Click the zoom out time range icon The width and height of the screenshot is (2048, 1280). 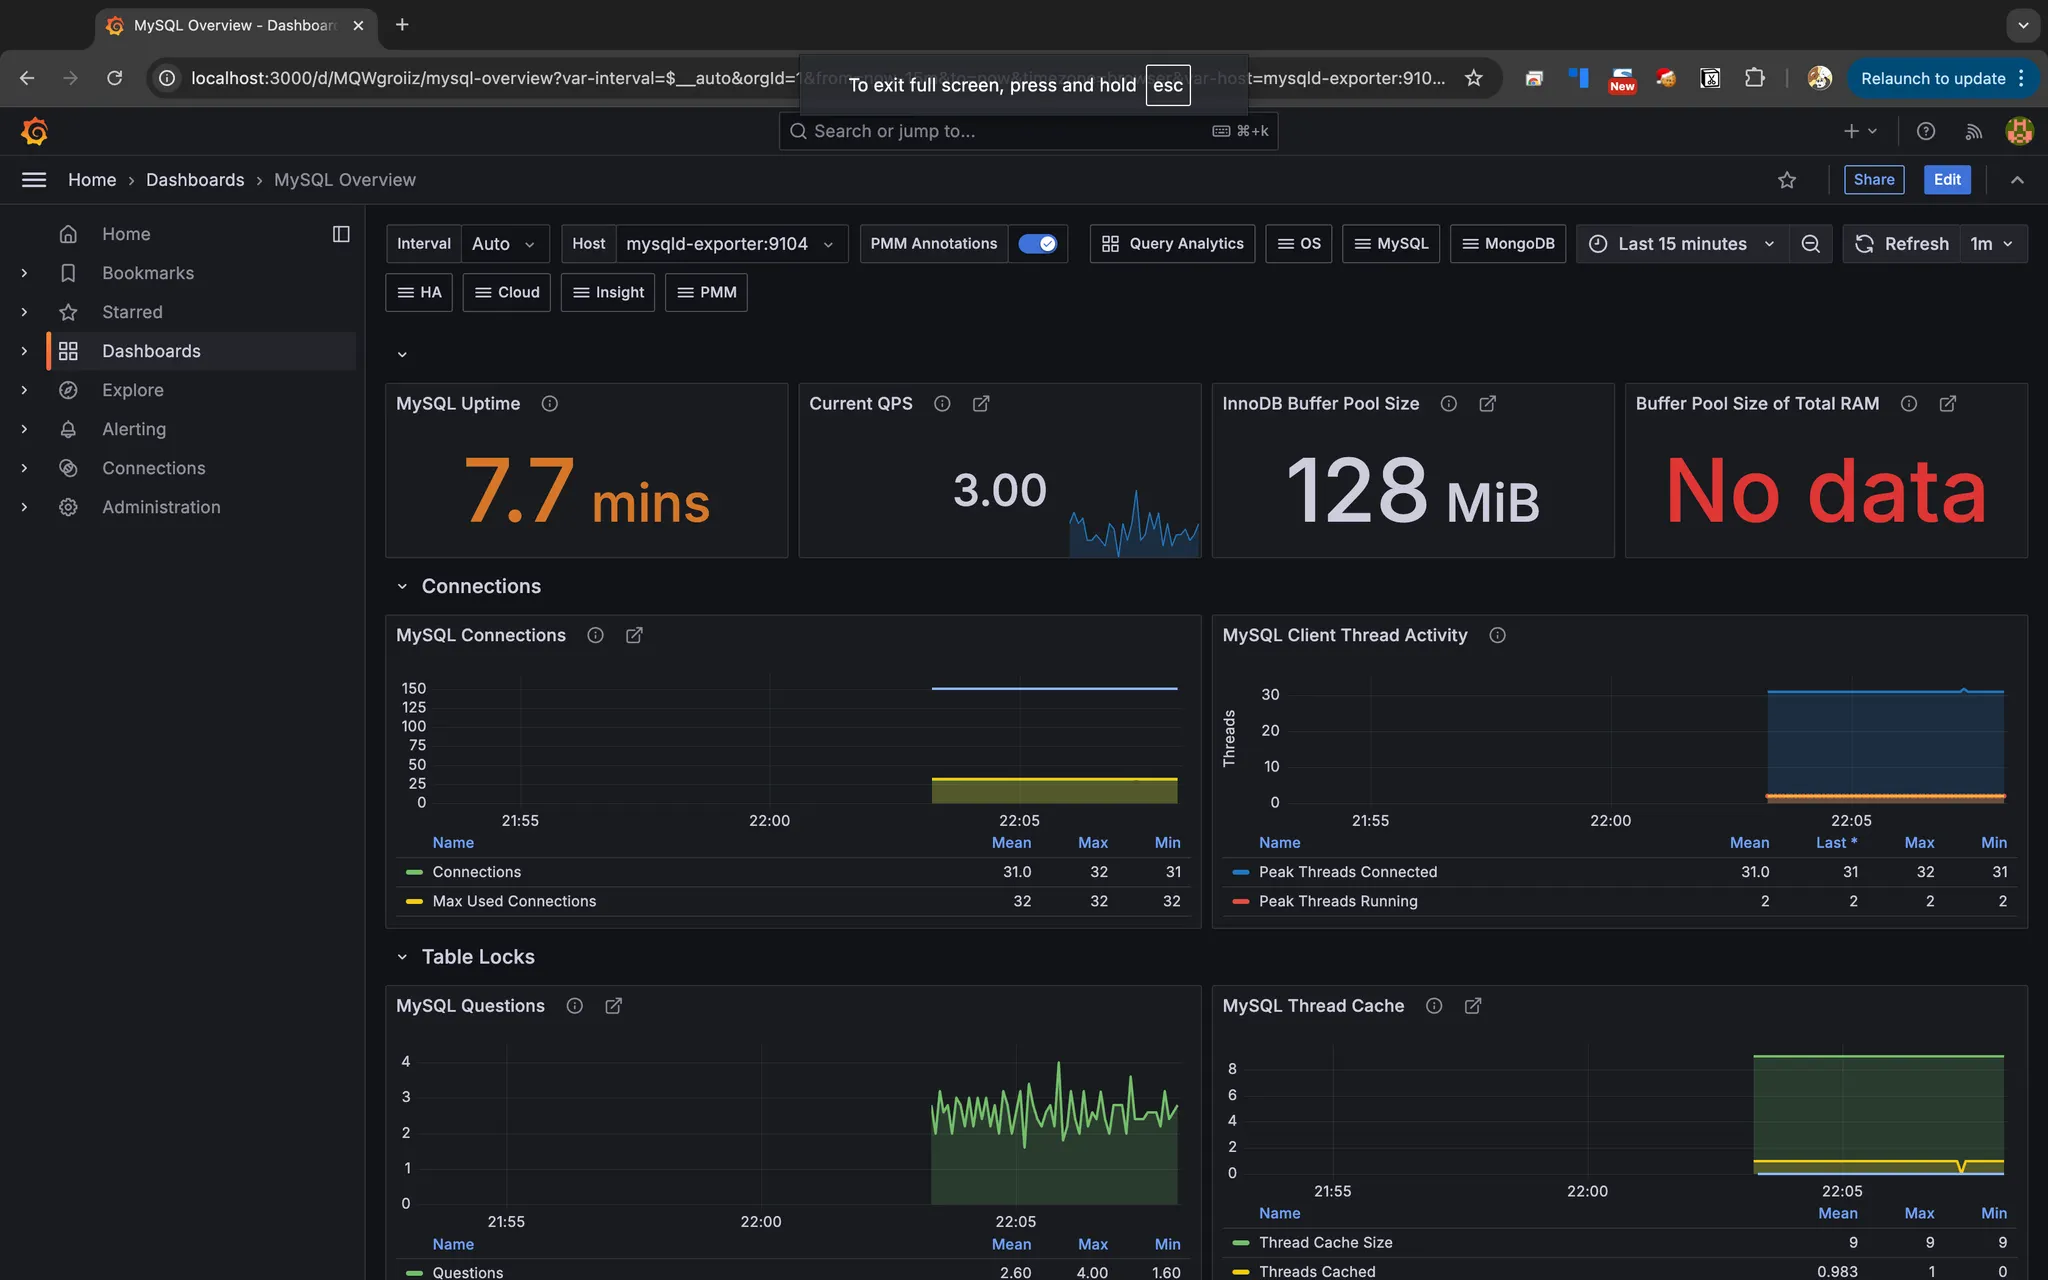1810,244
